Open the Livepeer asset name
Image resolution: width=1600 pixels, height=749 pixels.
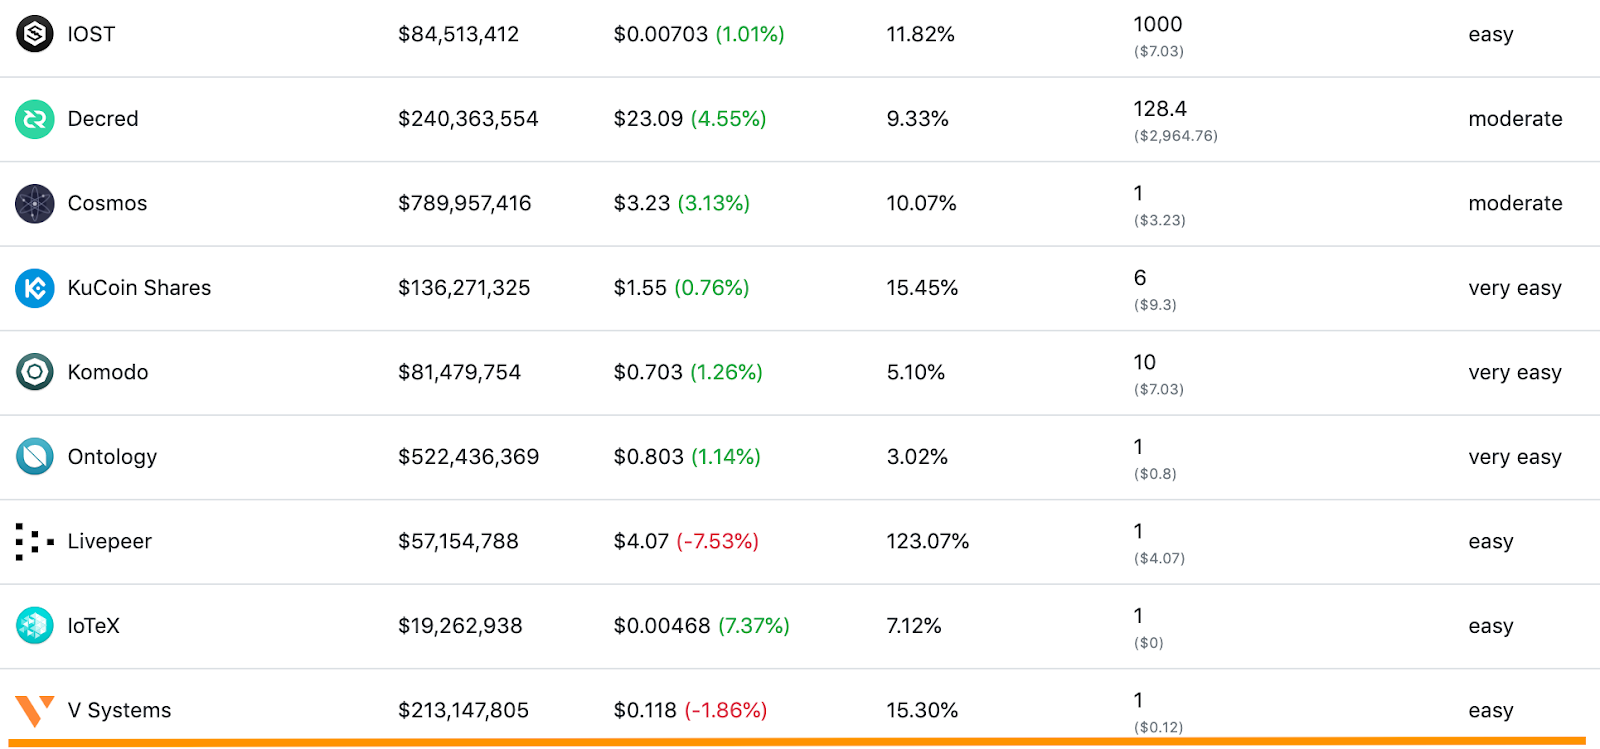pyautogui.click(x=110, y=541)
